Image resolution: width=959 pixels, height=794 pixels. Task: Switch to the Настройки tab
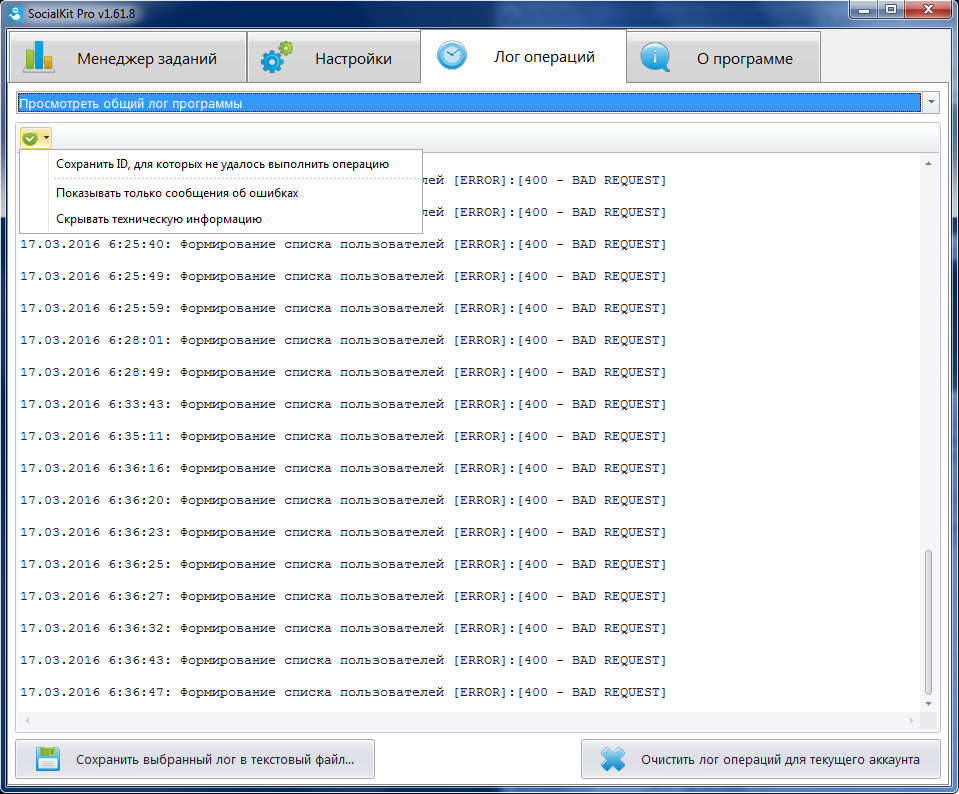point(334,58)
